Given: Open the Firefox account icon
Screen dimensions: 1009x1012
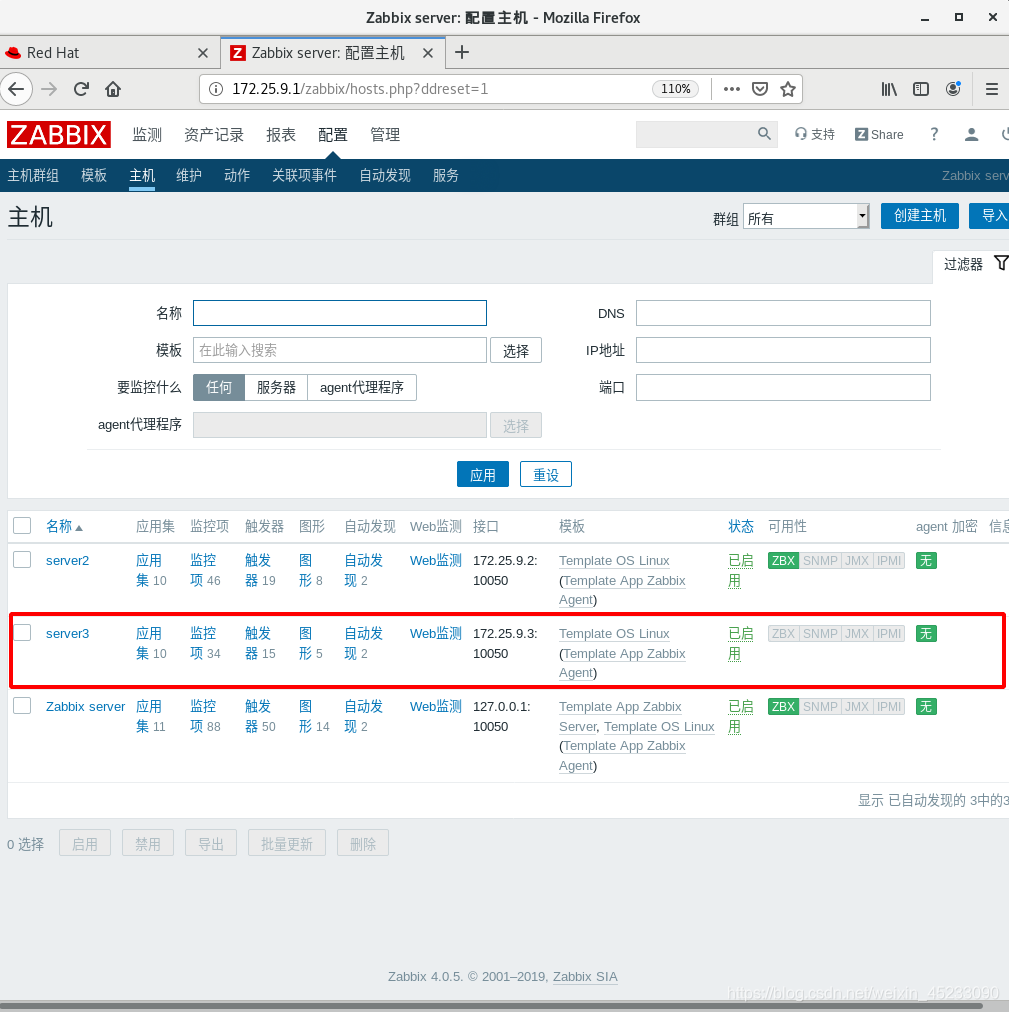Looking at the screenshot, I should click(953, 89).
